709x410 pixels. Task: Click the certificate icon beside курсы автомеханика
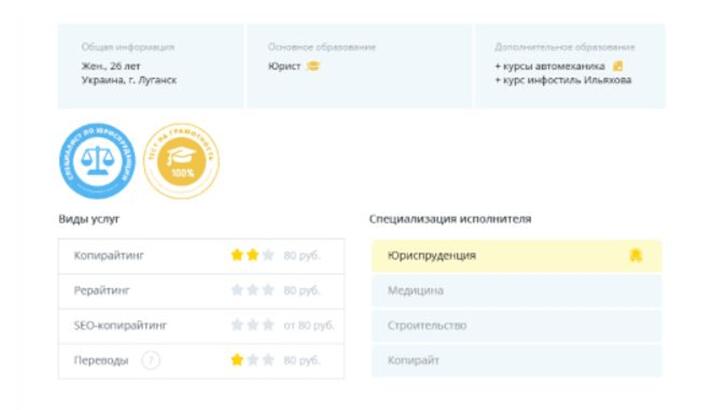click(x=618, y=66)
